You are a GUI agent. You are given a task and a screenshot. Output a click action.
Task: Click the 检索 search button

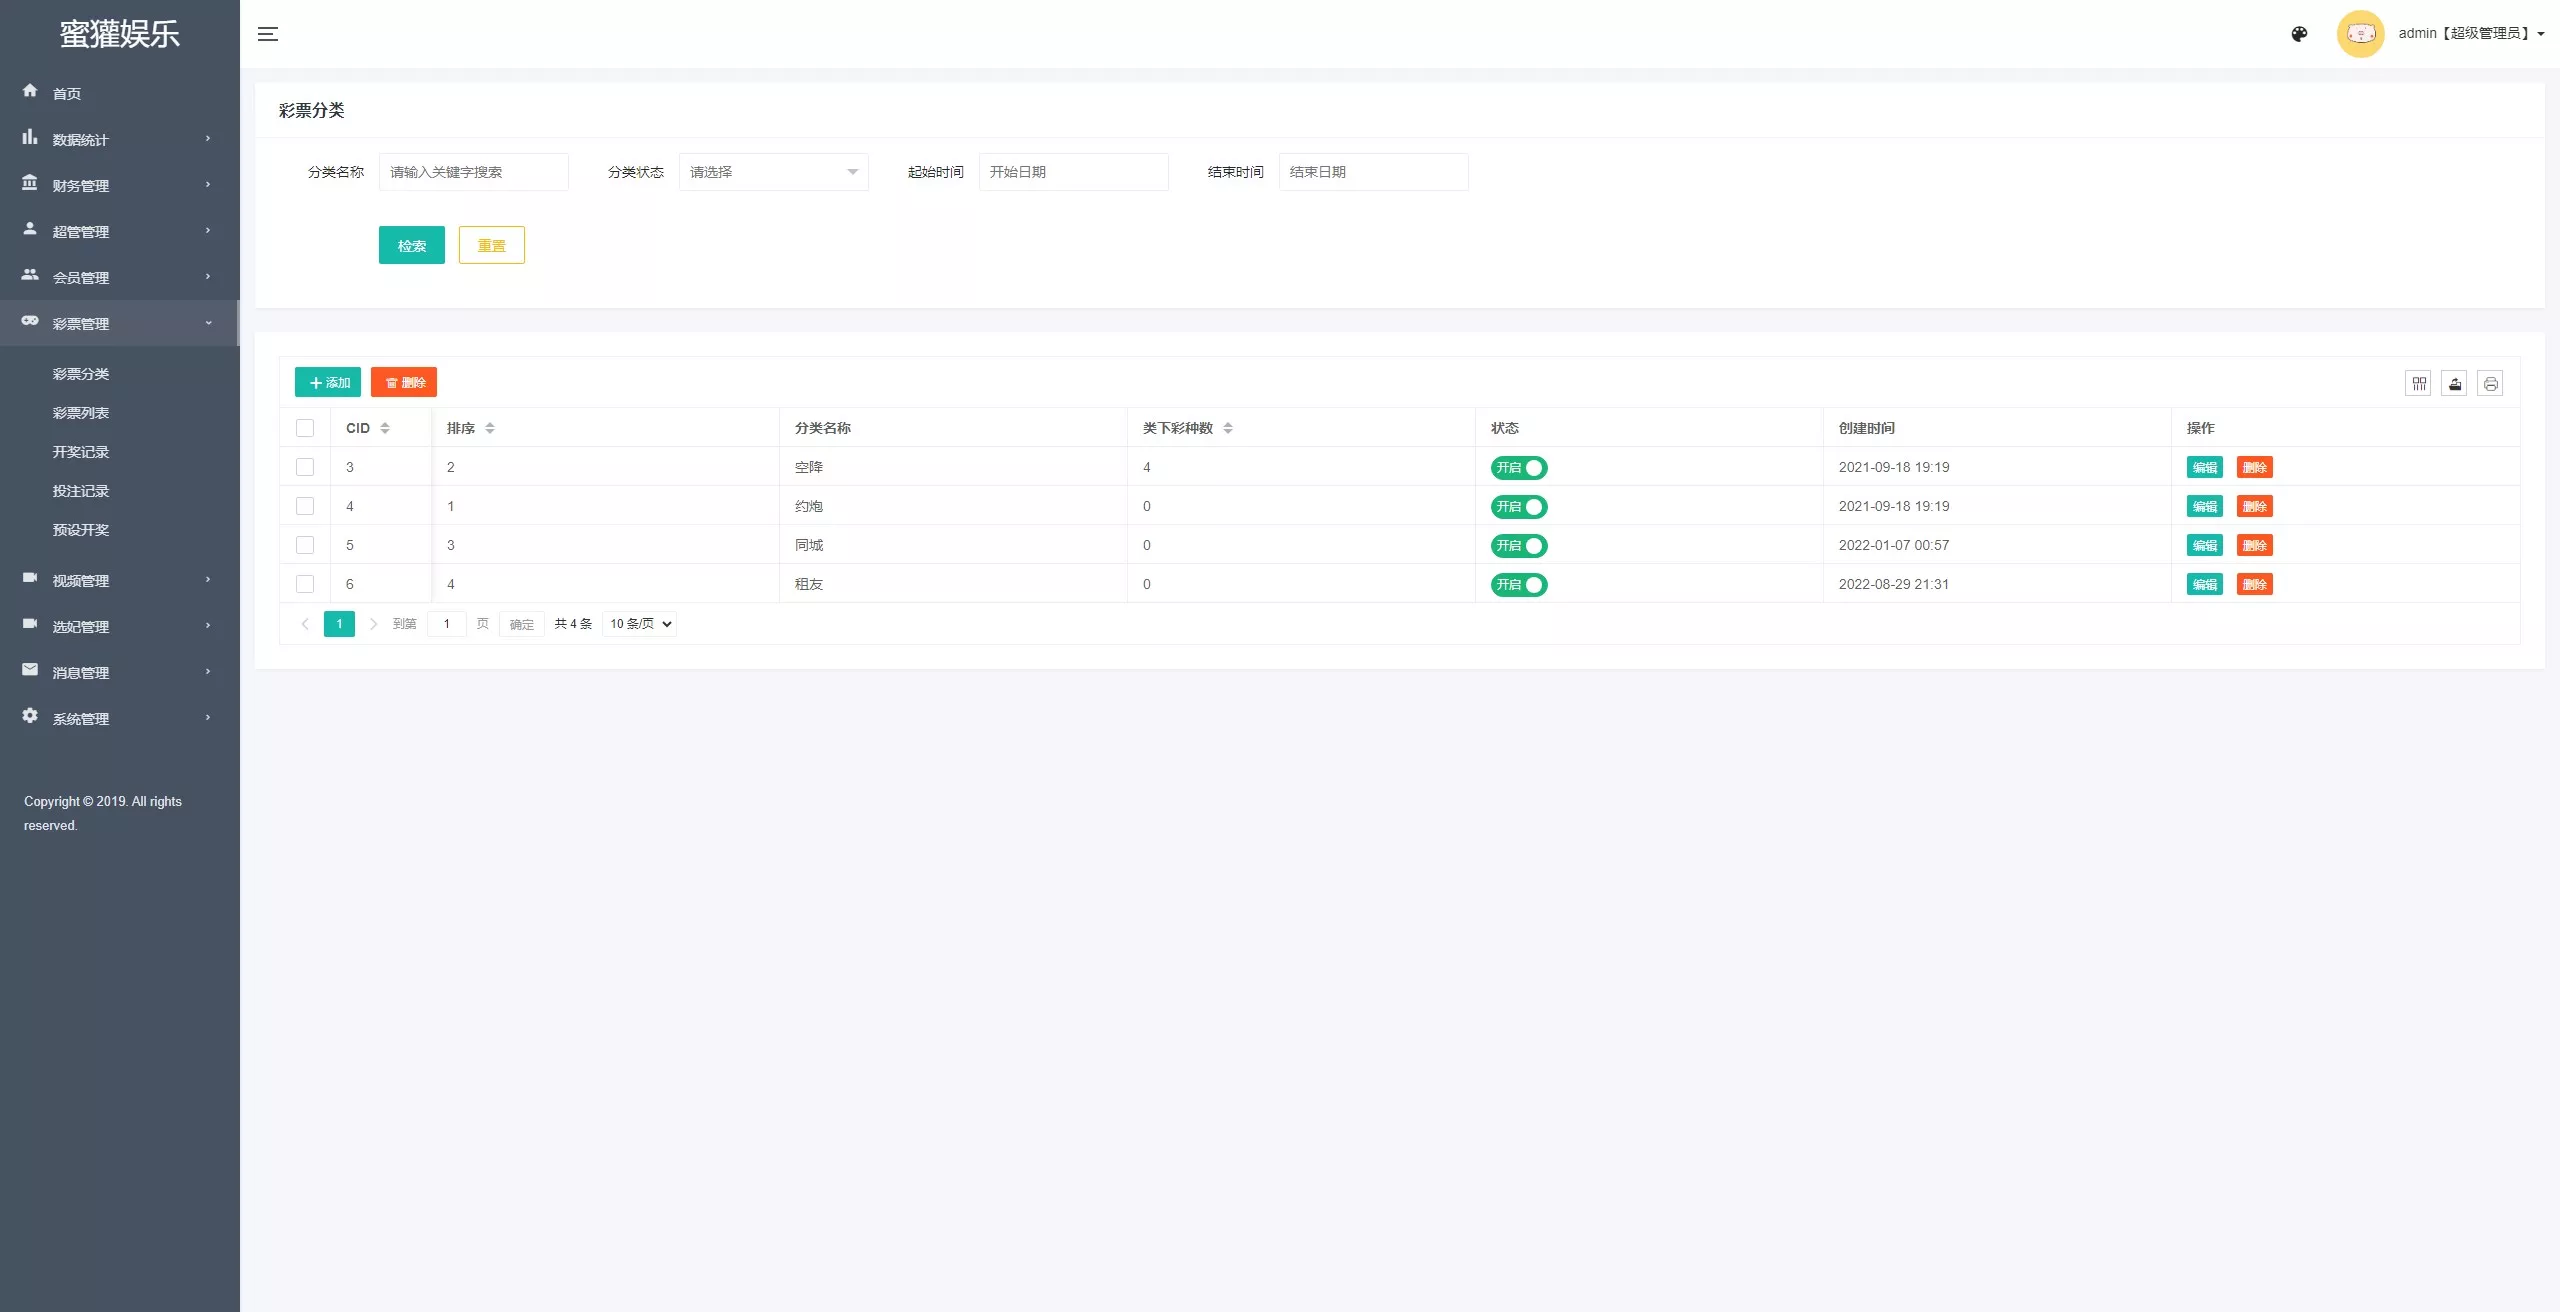411,245
